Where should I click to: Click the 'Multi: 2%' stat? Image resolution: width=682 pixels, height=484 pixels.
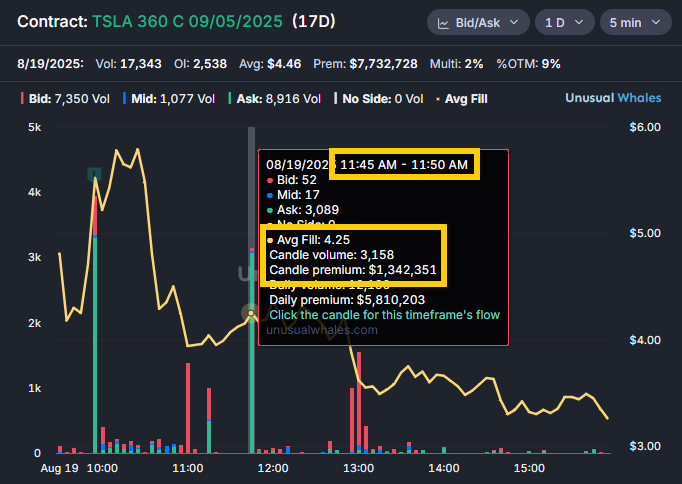coord(457,64)
